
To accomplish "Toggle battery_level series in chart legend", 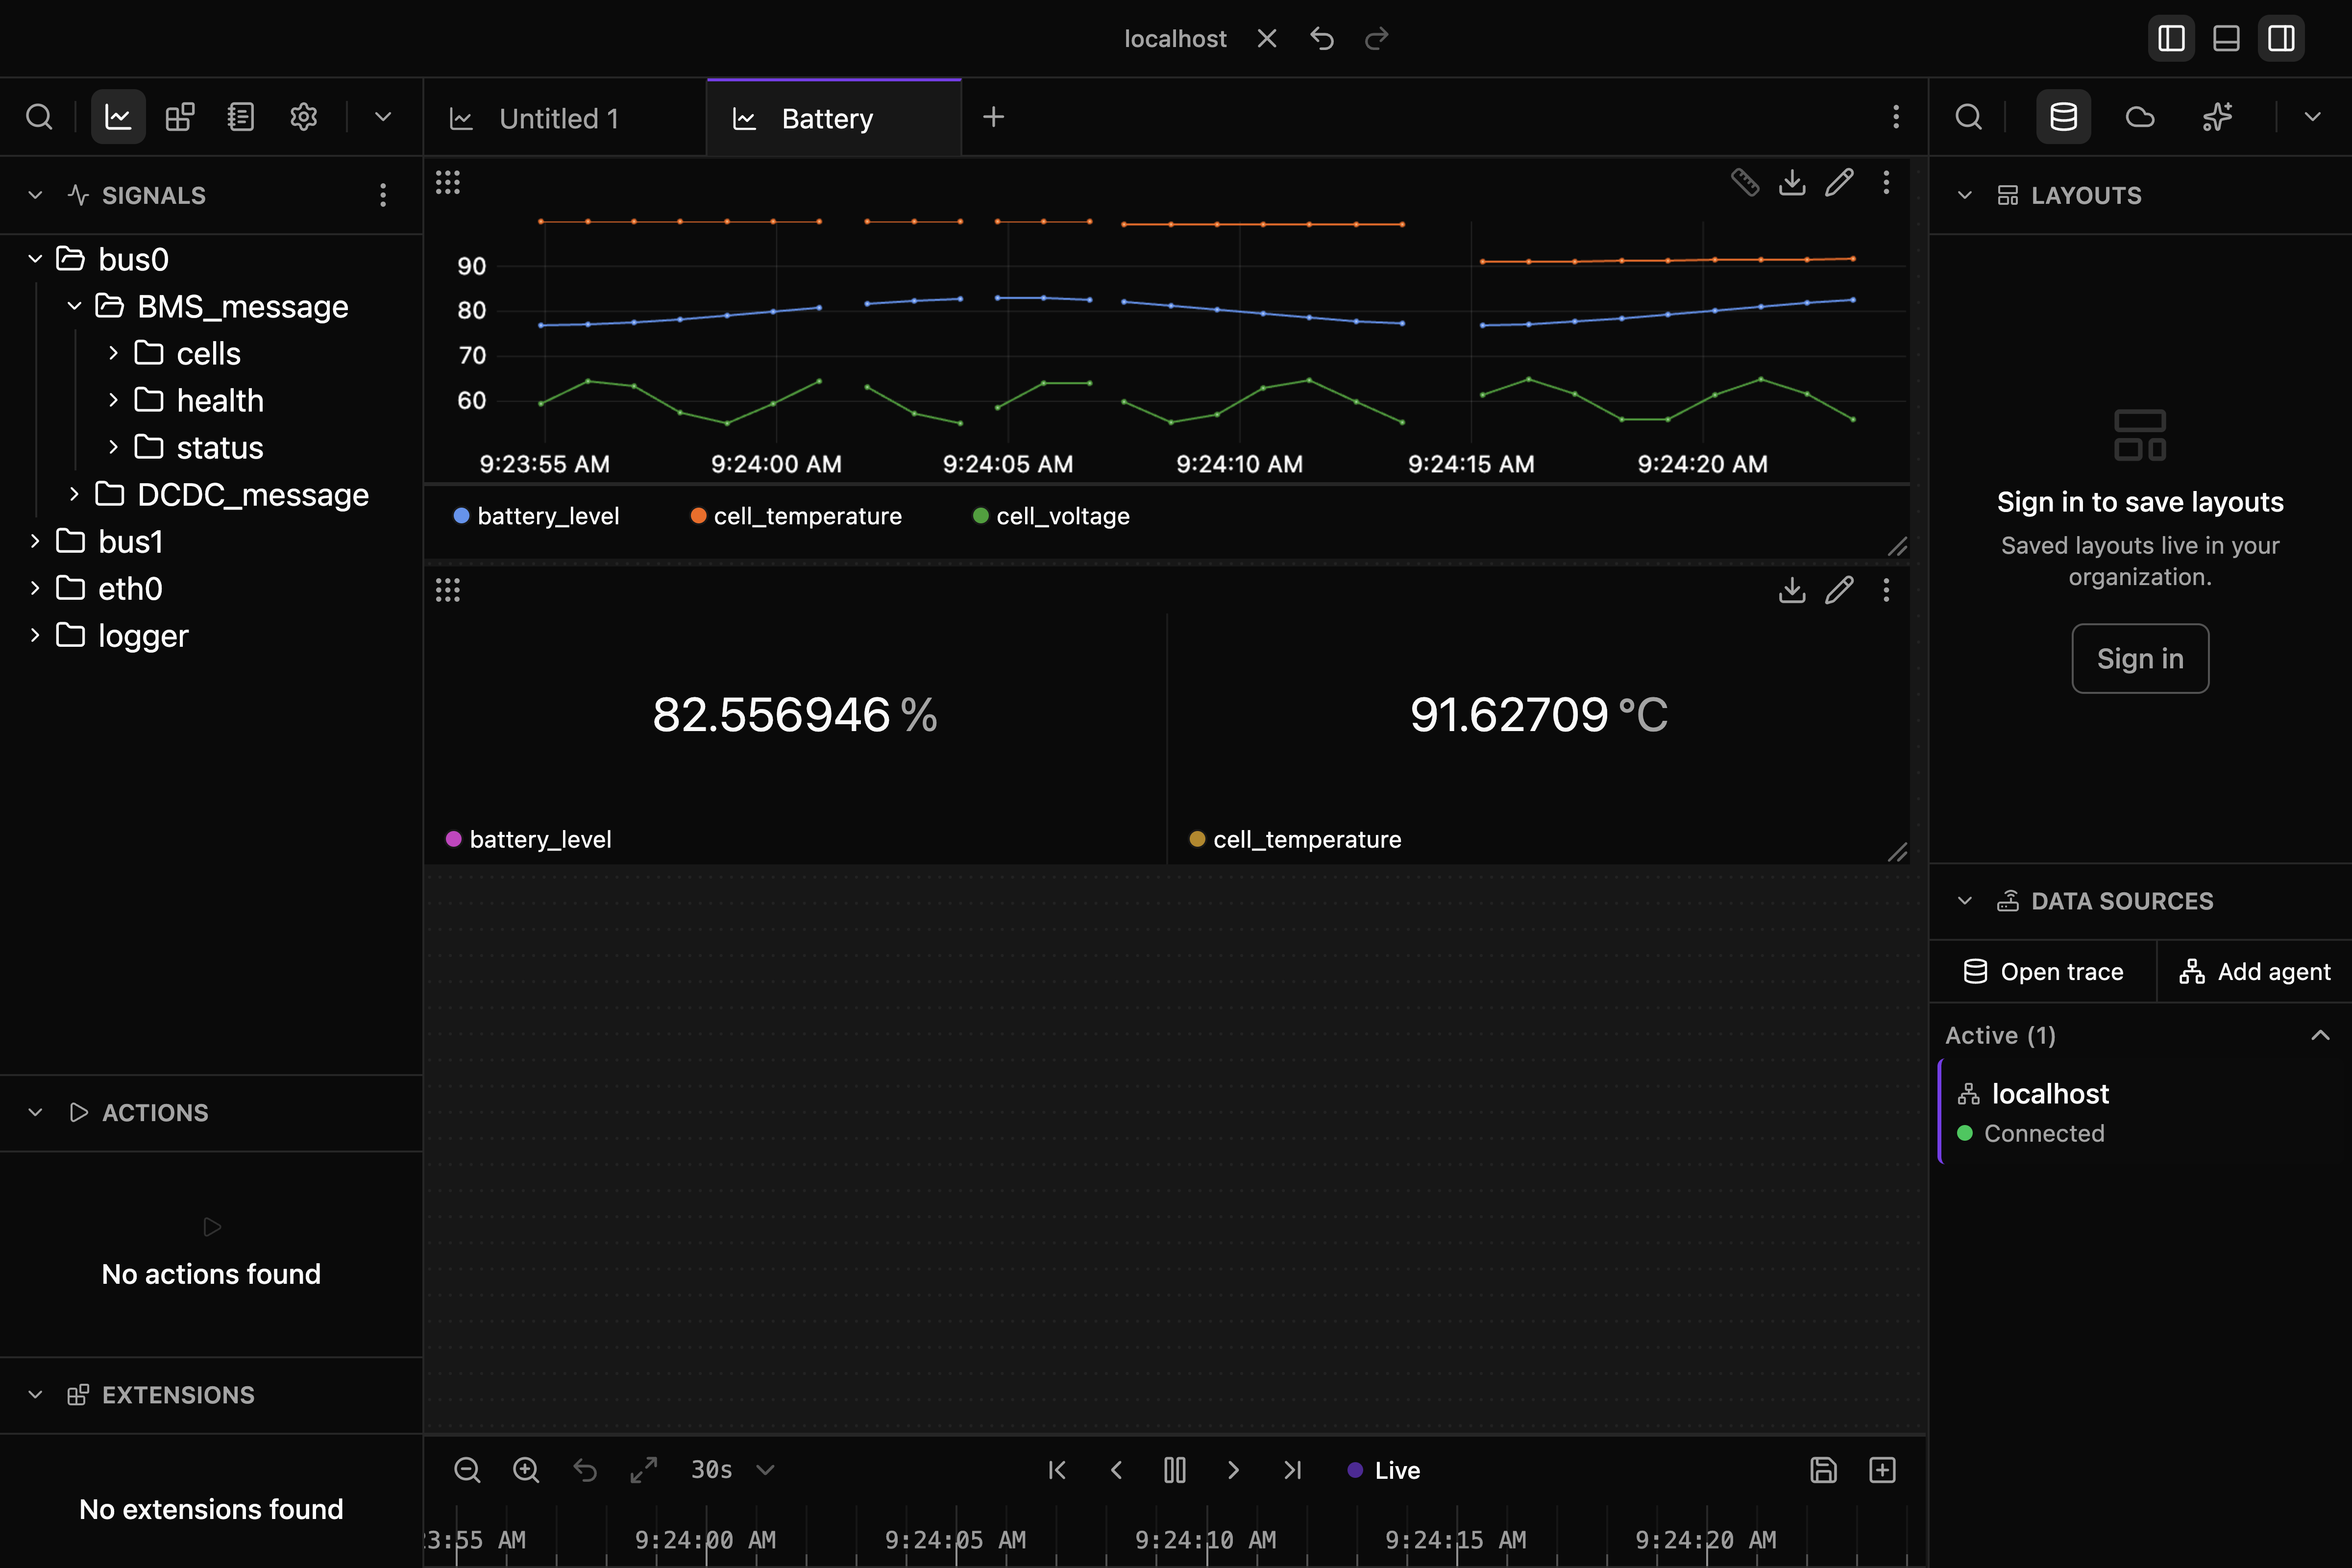I will (x=537, y=516).
